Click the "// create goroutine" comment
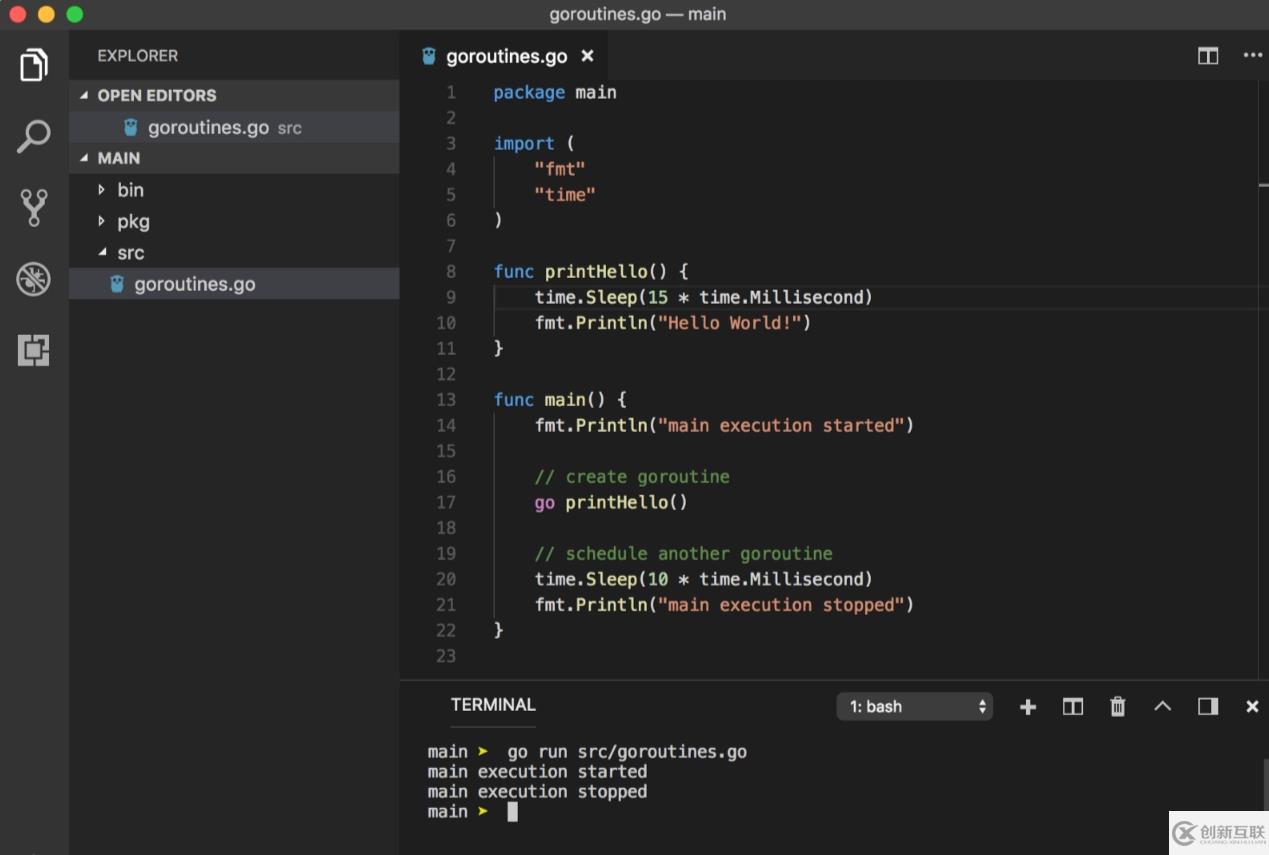 632,476
